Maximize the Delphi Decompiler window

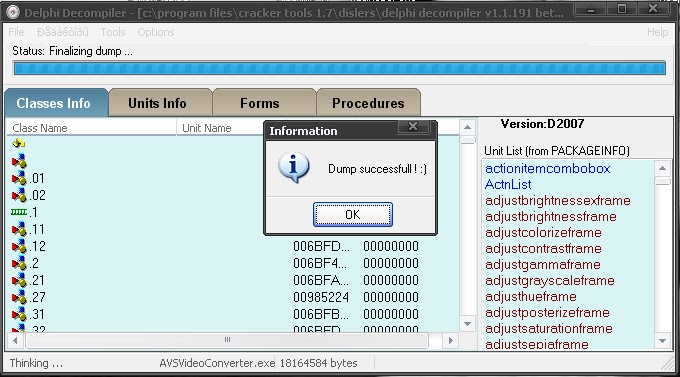point(621,8)
